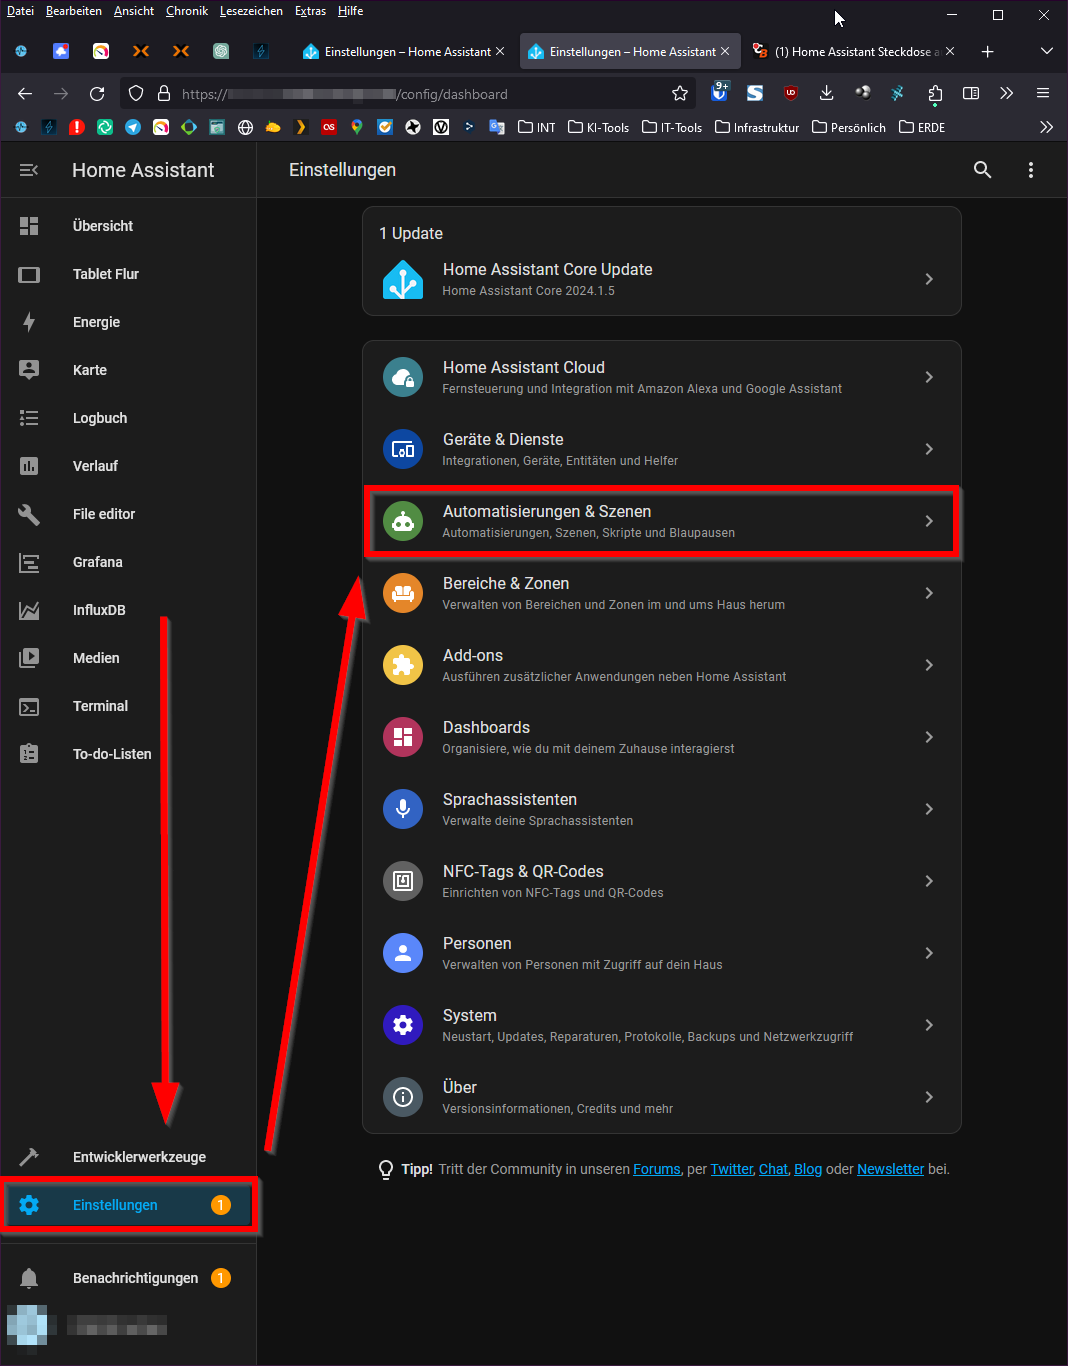Follow the Forums link
Screen dimensions: 1068x1366
tap(657, 1169)
